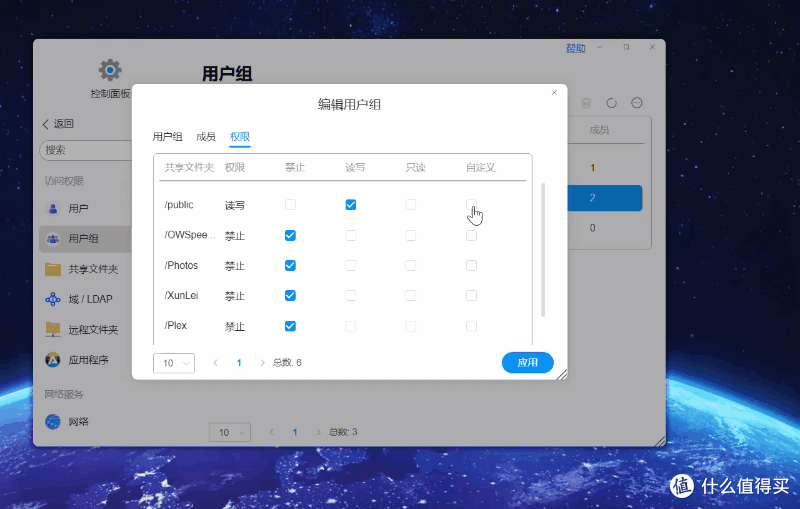Go to next page in background window pagination
The width and height of the screenshot is (800, 509).
(318, 432)
